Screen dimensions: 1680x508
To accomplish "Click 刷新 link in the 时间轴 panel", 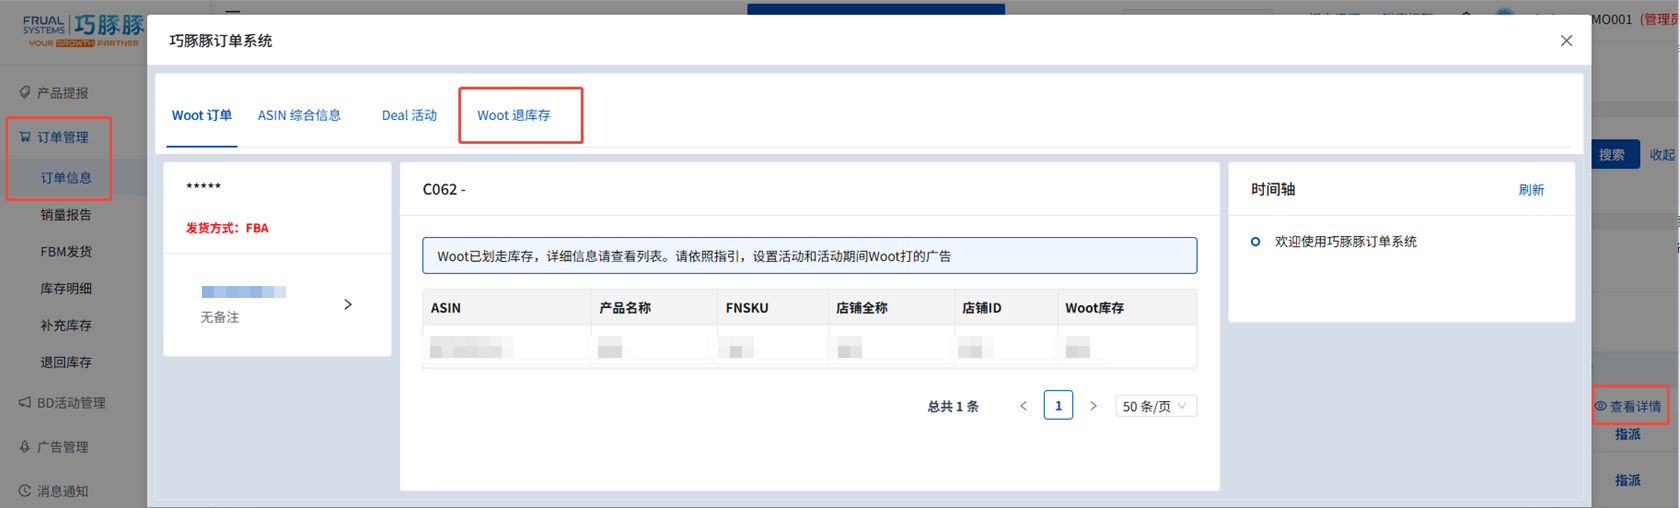I will (1530, 190).
